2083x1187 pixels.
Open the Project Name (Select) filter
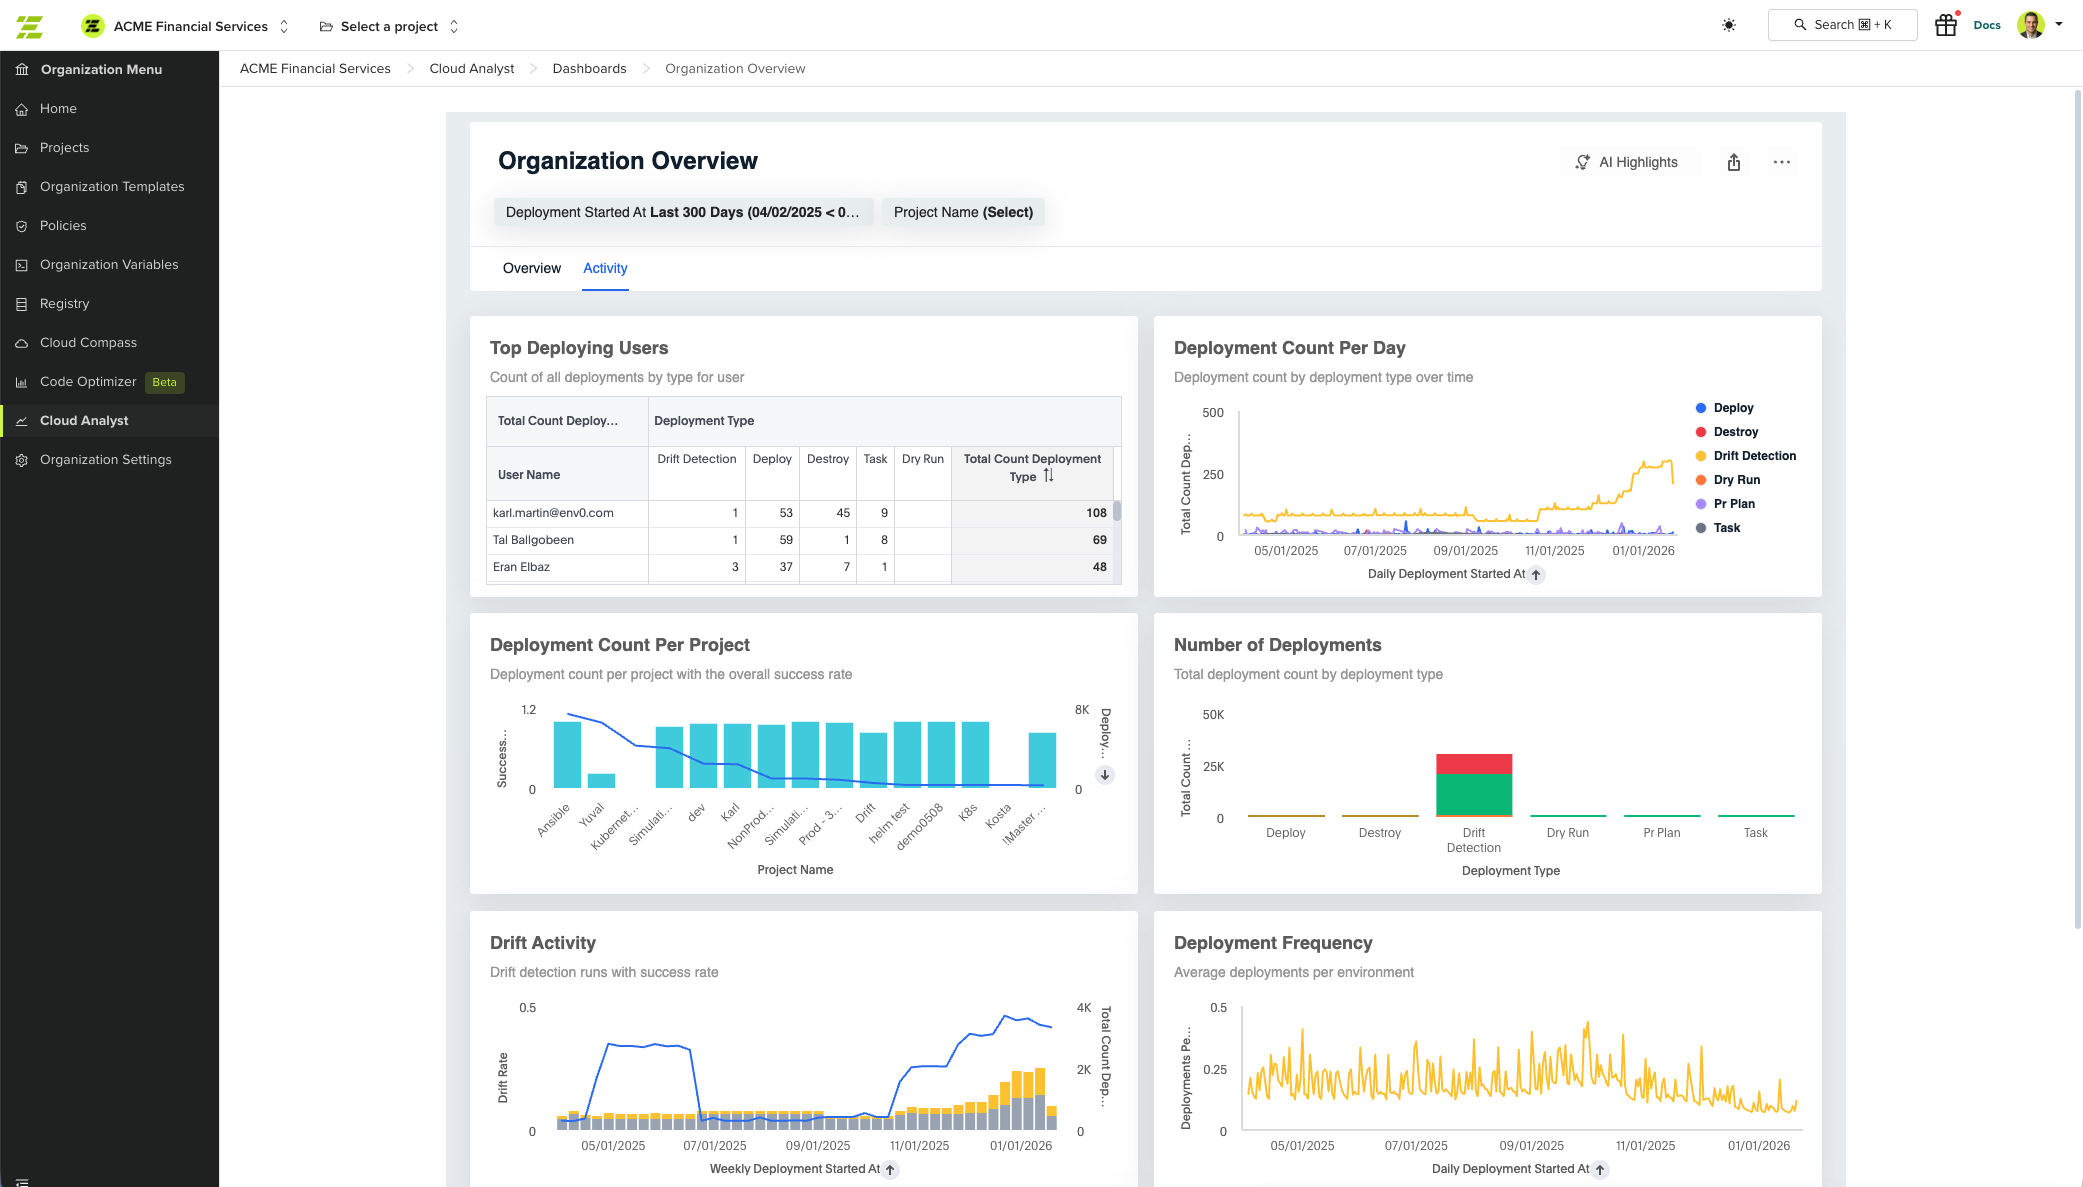pos(961,212)
